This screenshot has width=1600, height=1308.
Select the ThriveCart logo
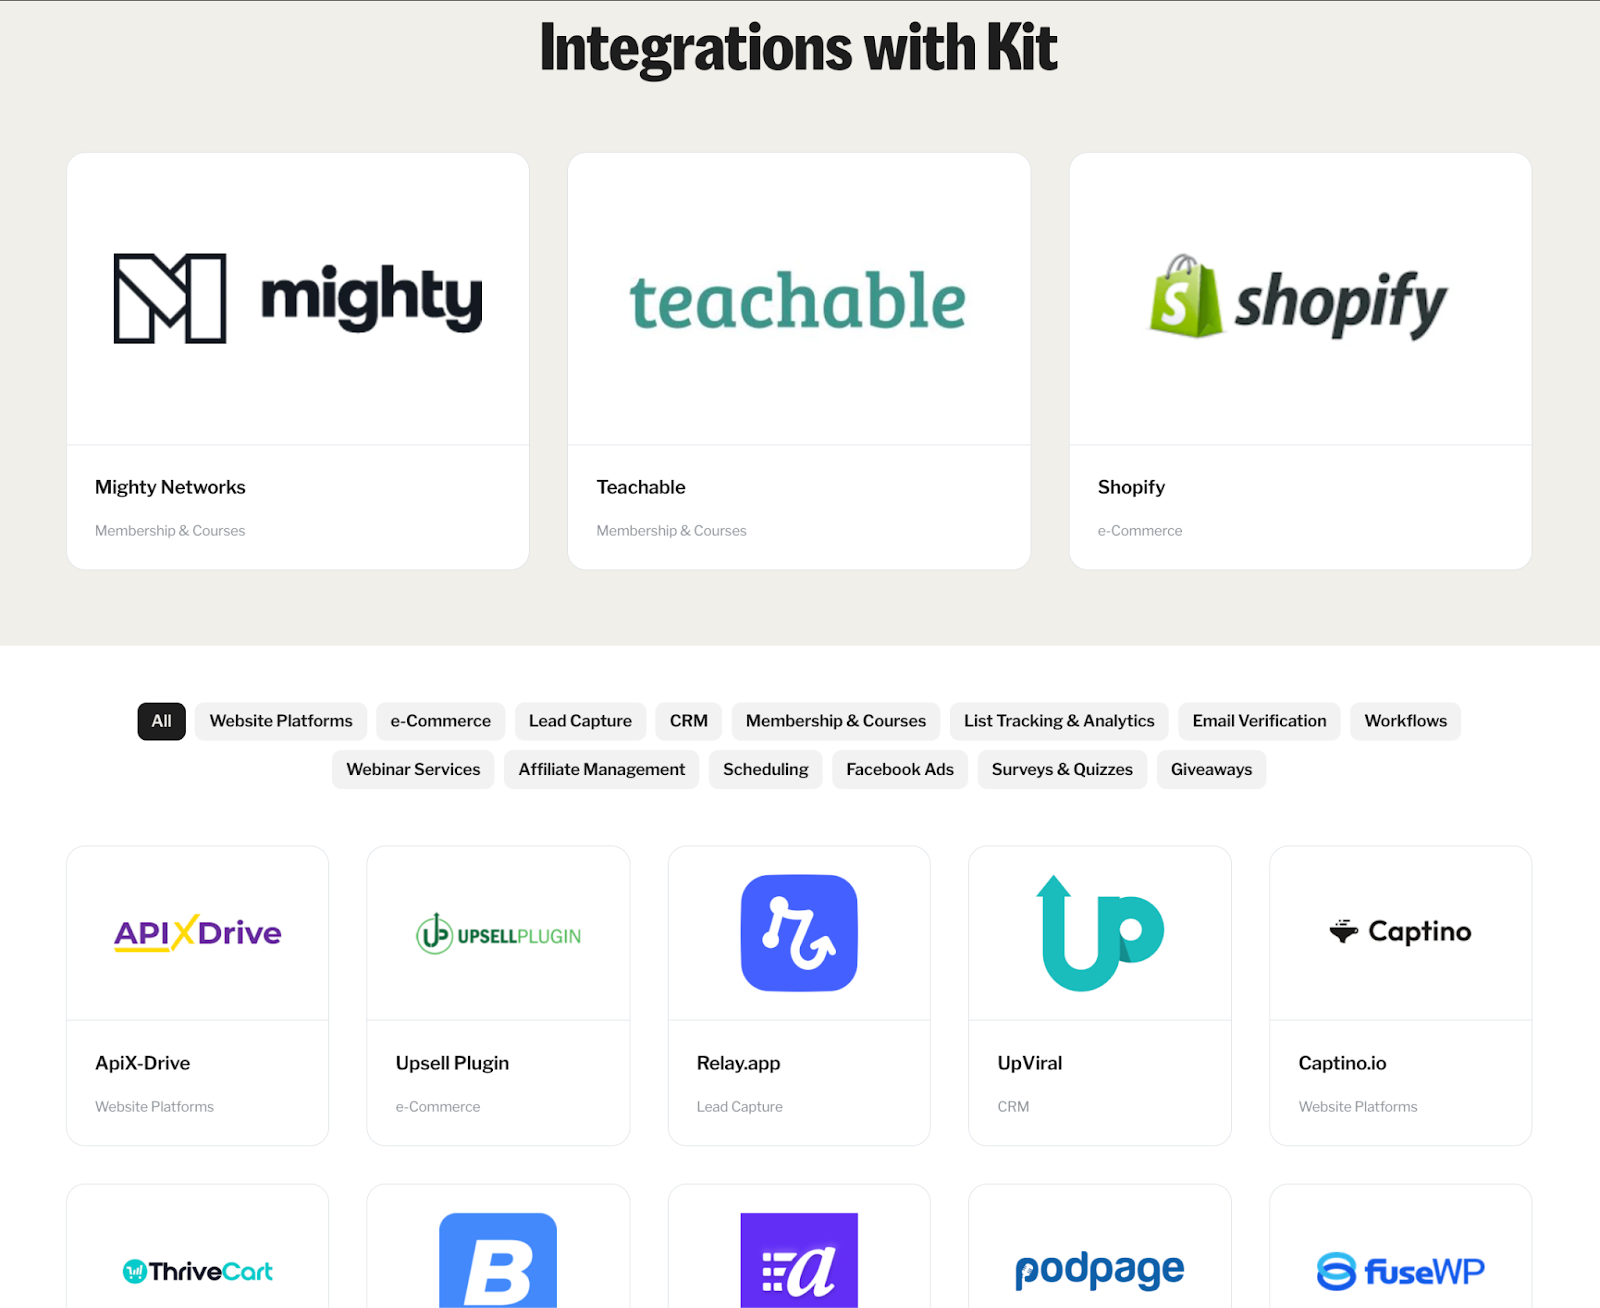197,1271
